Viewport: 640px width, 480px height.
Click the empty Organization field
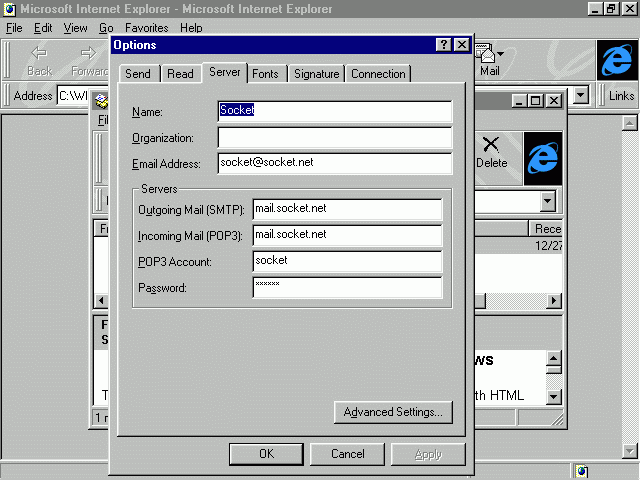(335, 138)
